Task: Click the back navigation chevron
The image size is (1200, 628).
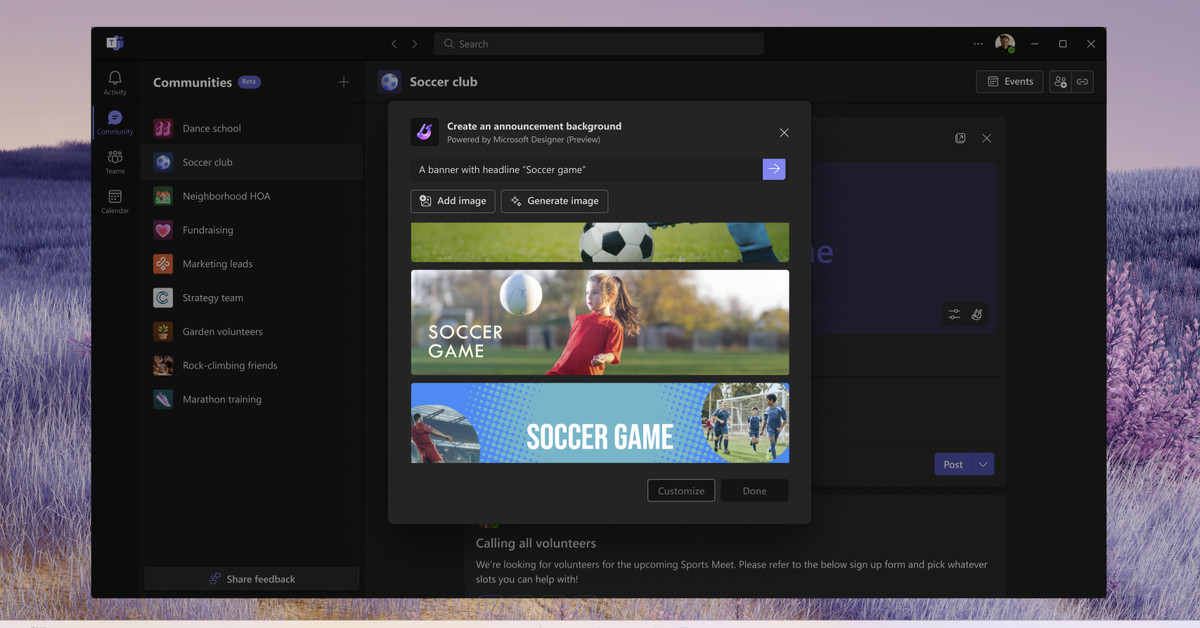Action: pyautogui.click(x=393, y=44)
